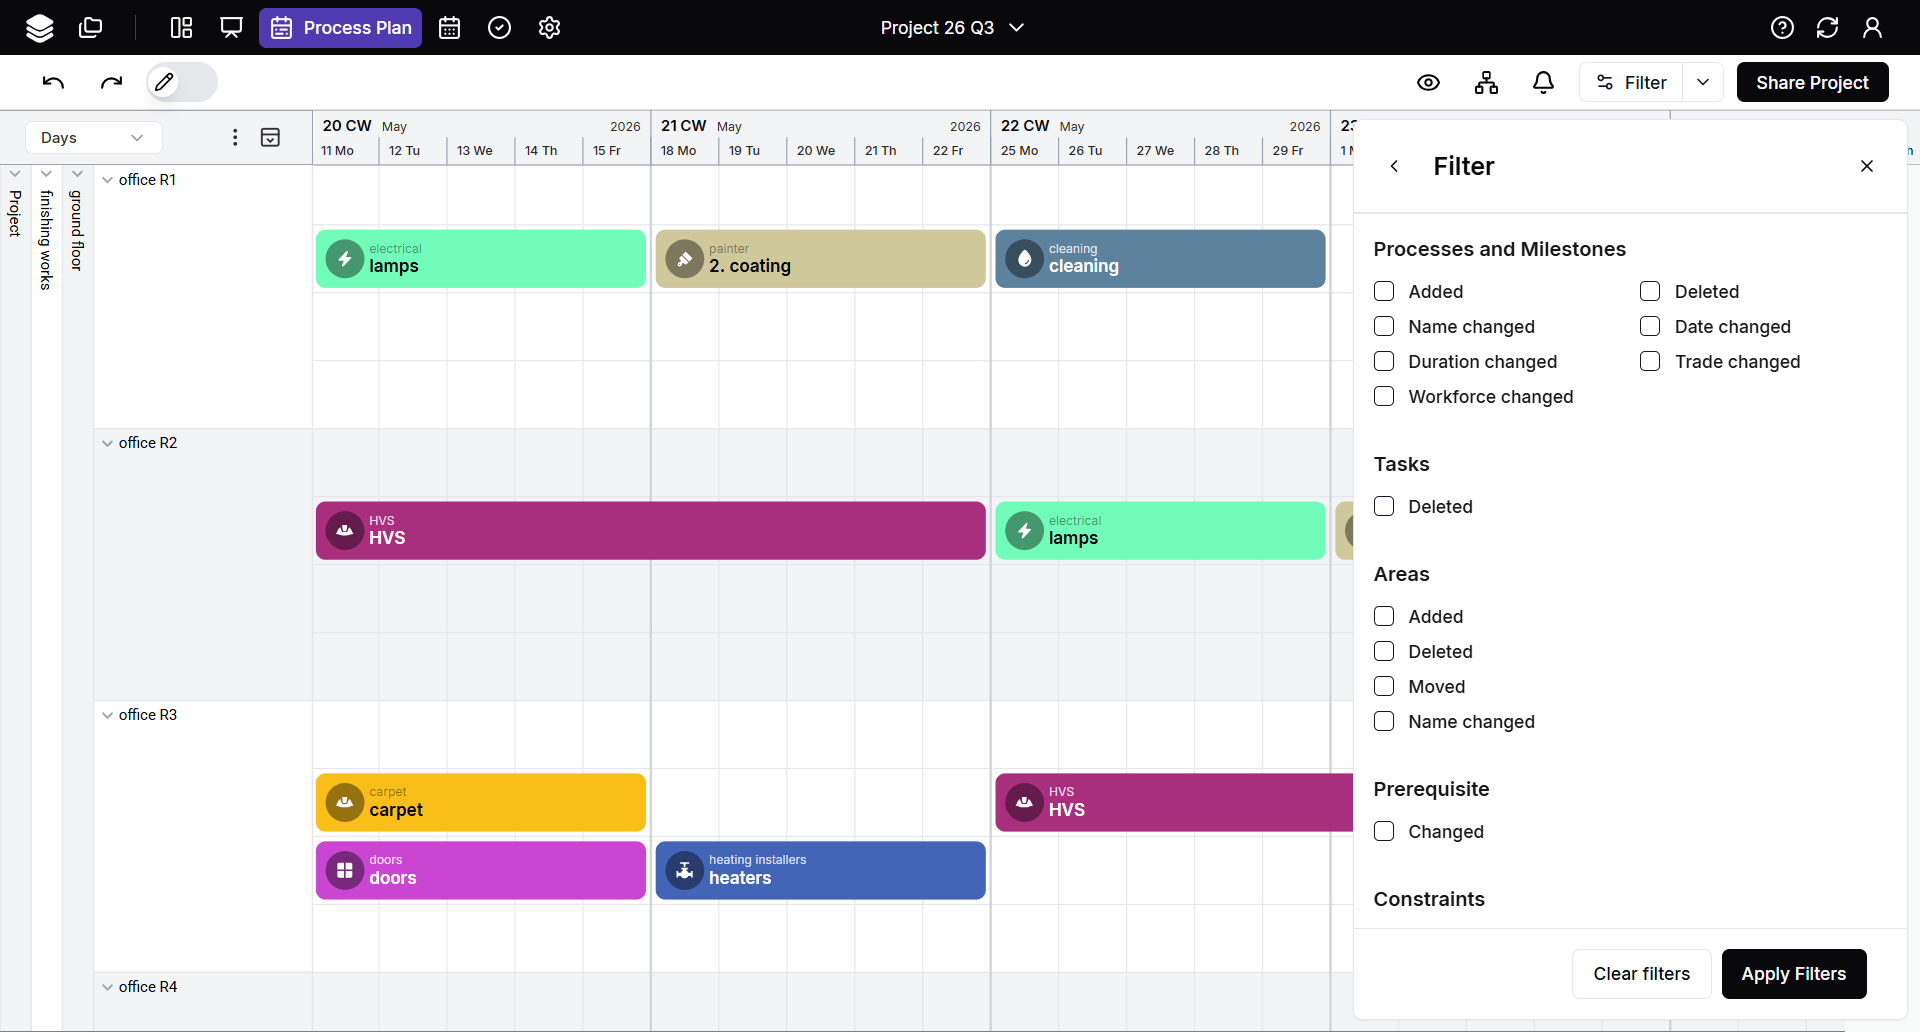Click the redo arrow icon
This screenshot has width=1920, height=1032.
click(111, 82)
